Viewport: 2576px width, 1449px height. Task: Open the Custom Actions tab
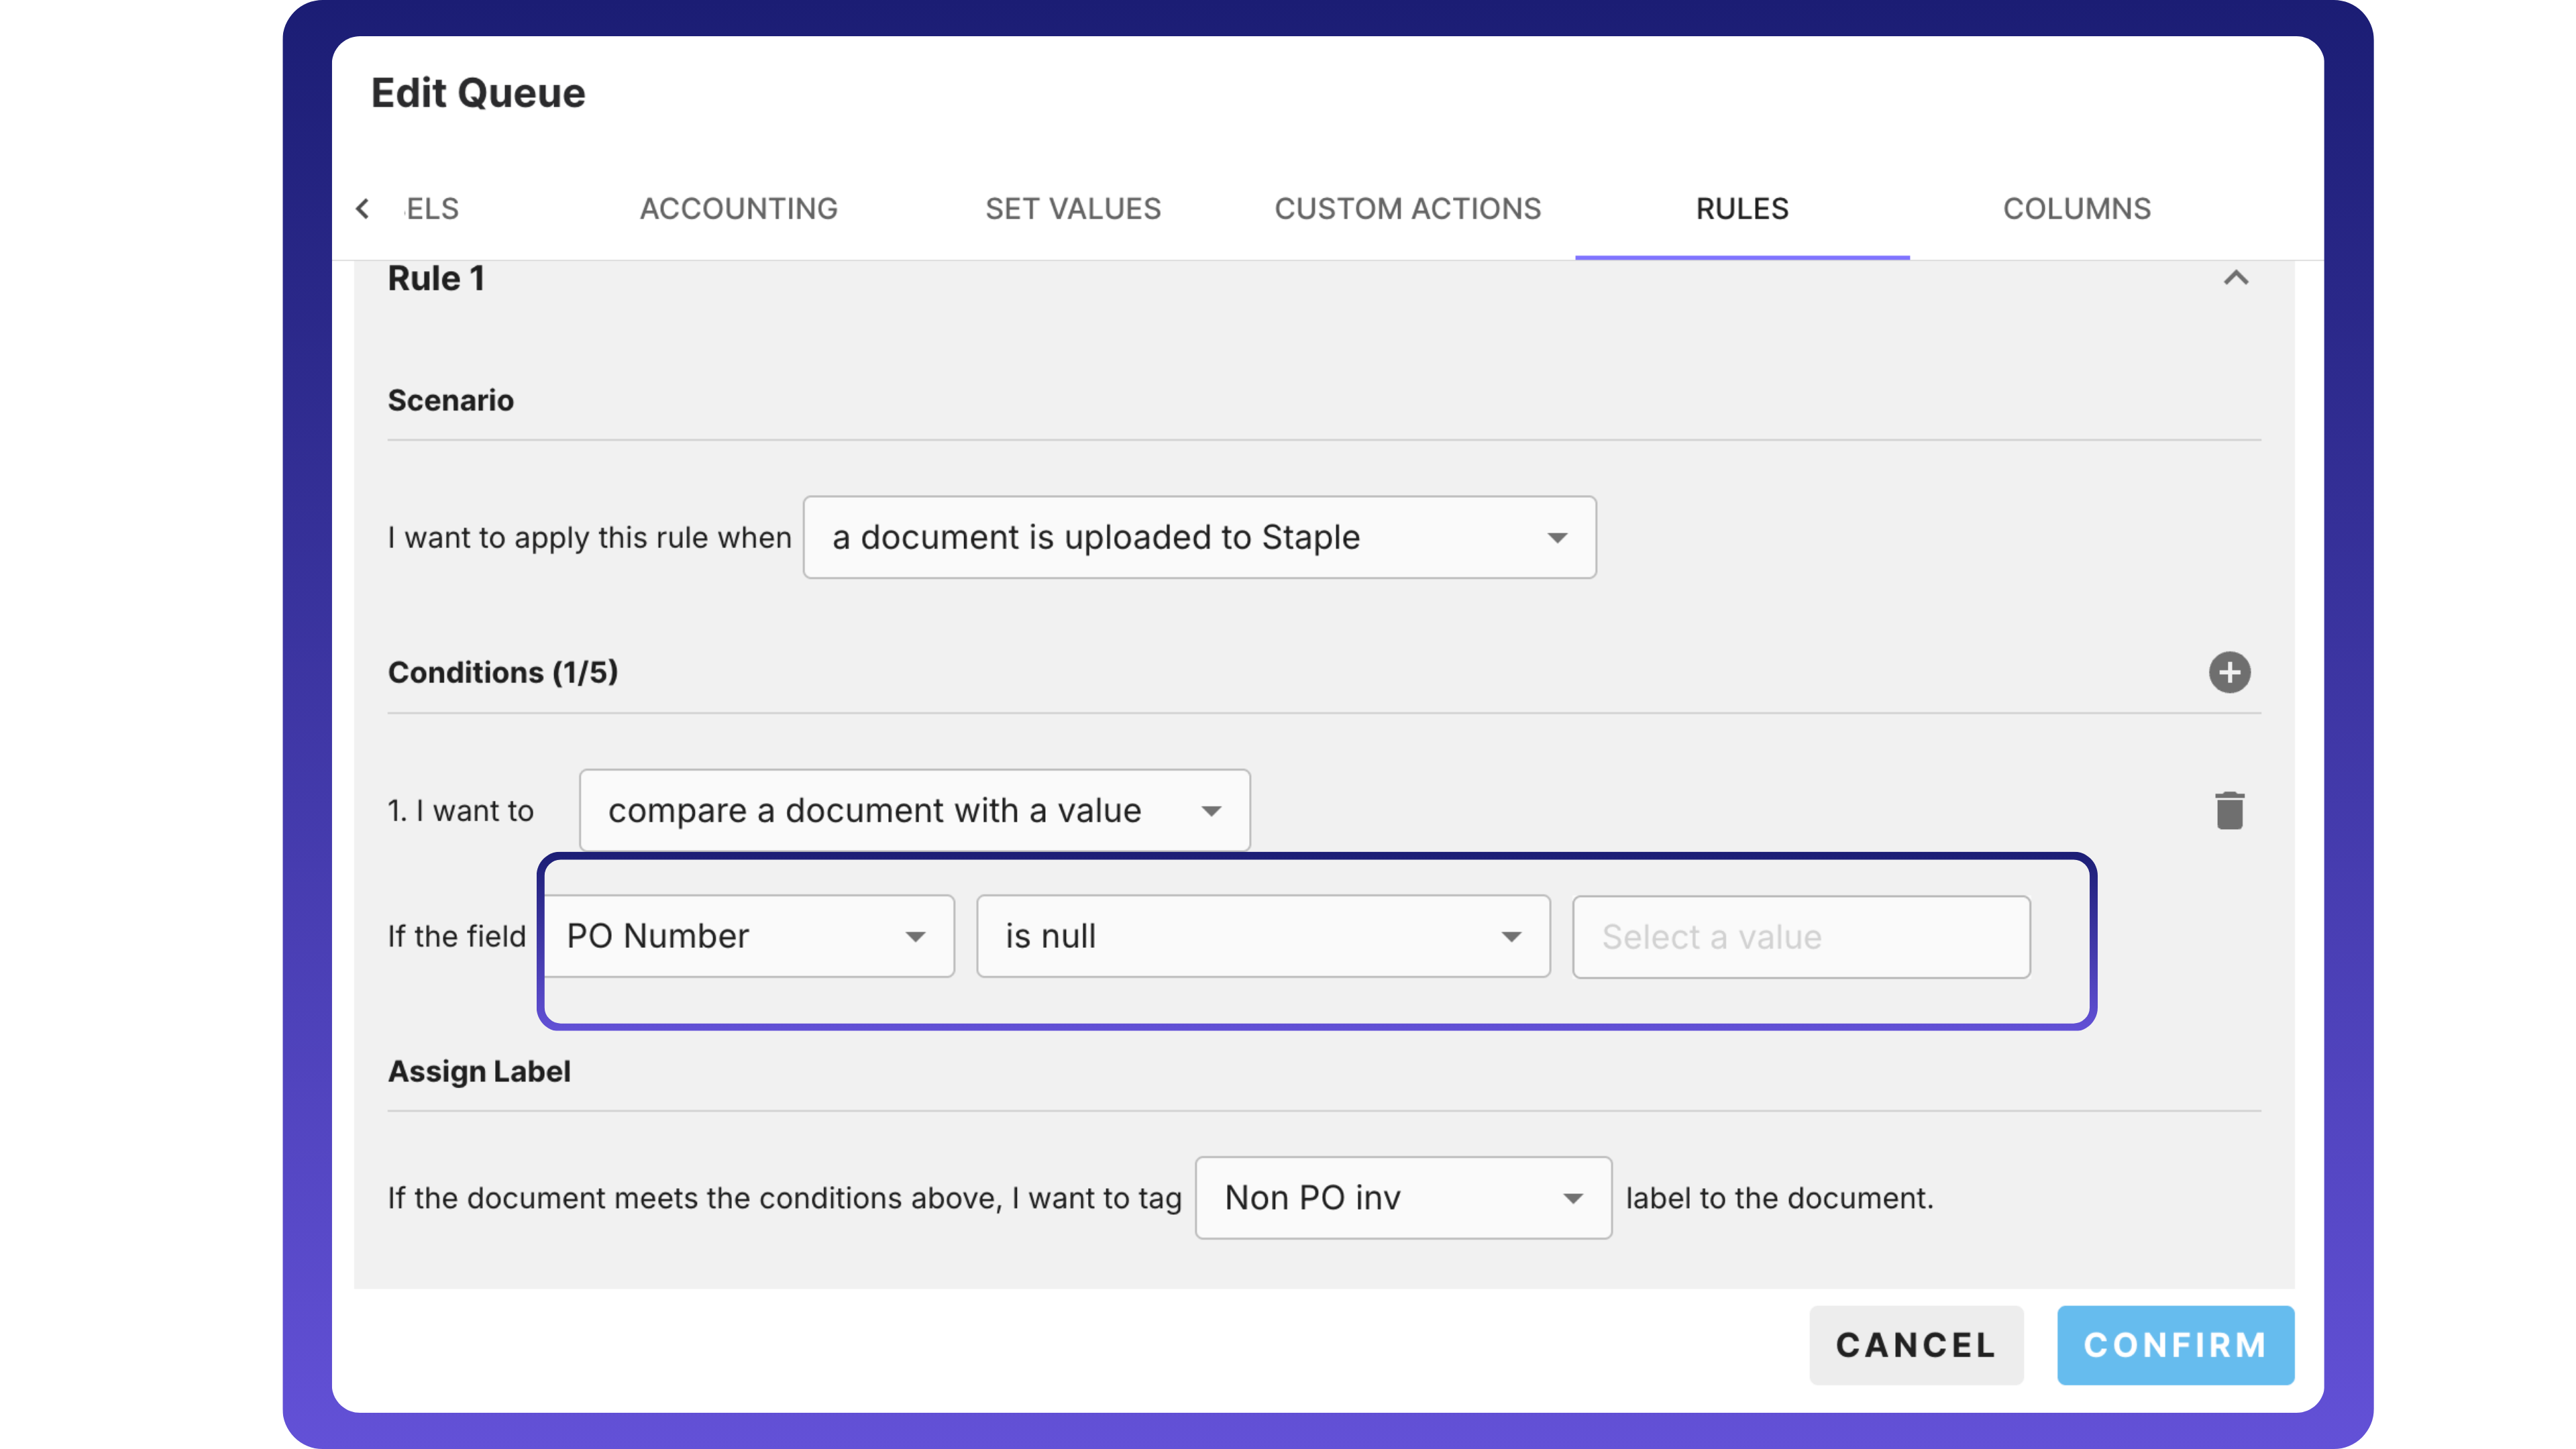[x=1407, y=209]
